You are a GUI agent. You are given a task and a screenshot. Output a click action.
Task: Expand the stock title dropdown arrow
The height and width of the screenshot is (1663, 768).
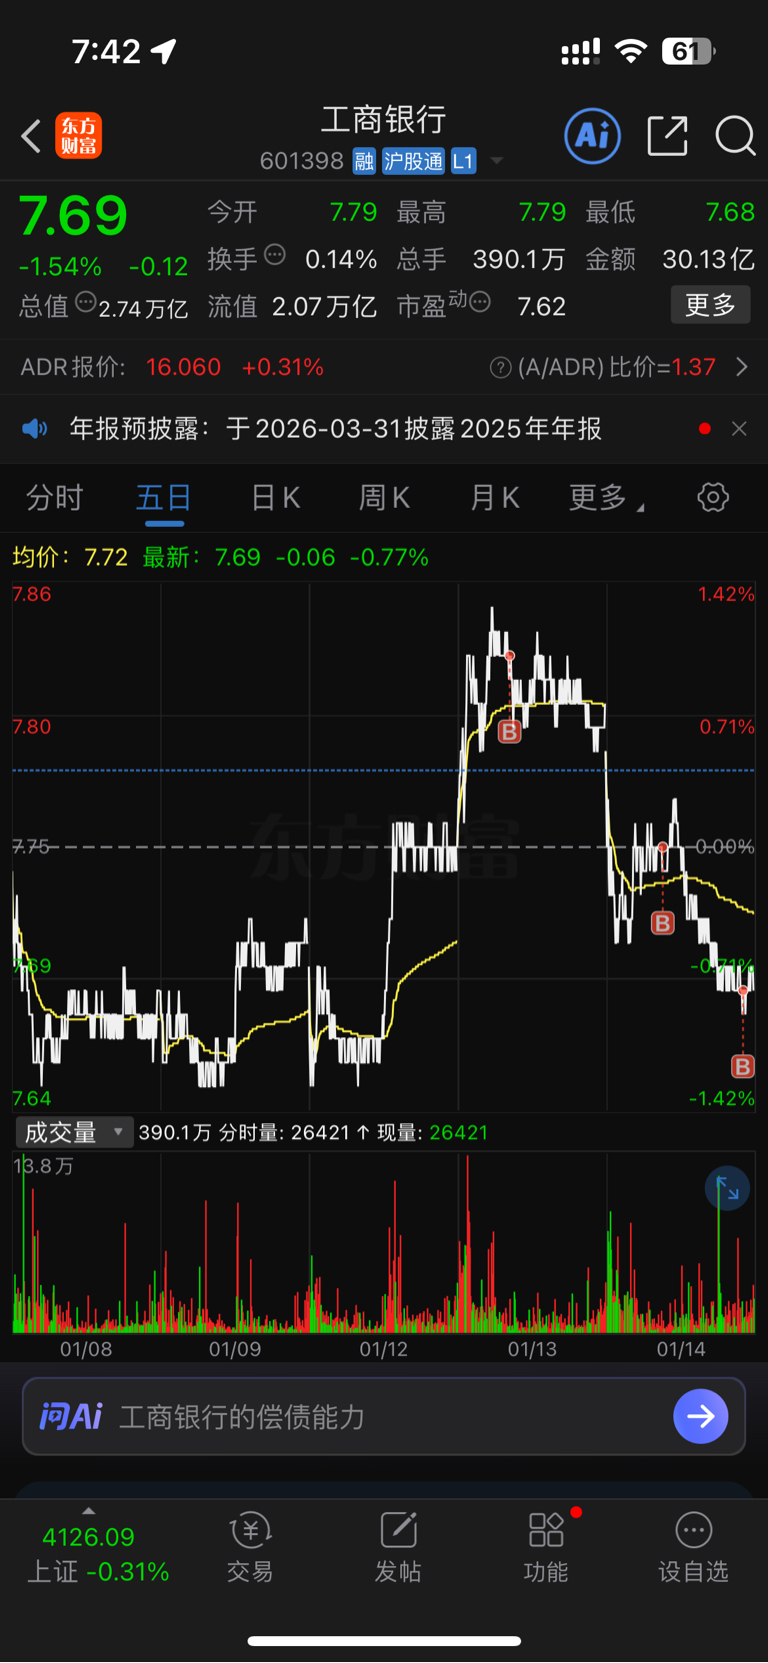(x=497, y=161)
